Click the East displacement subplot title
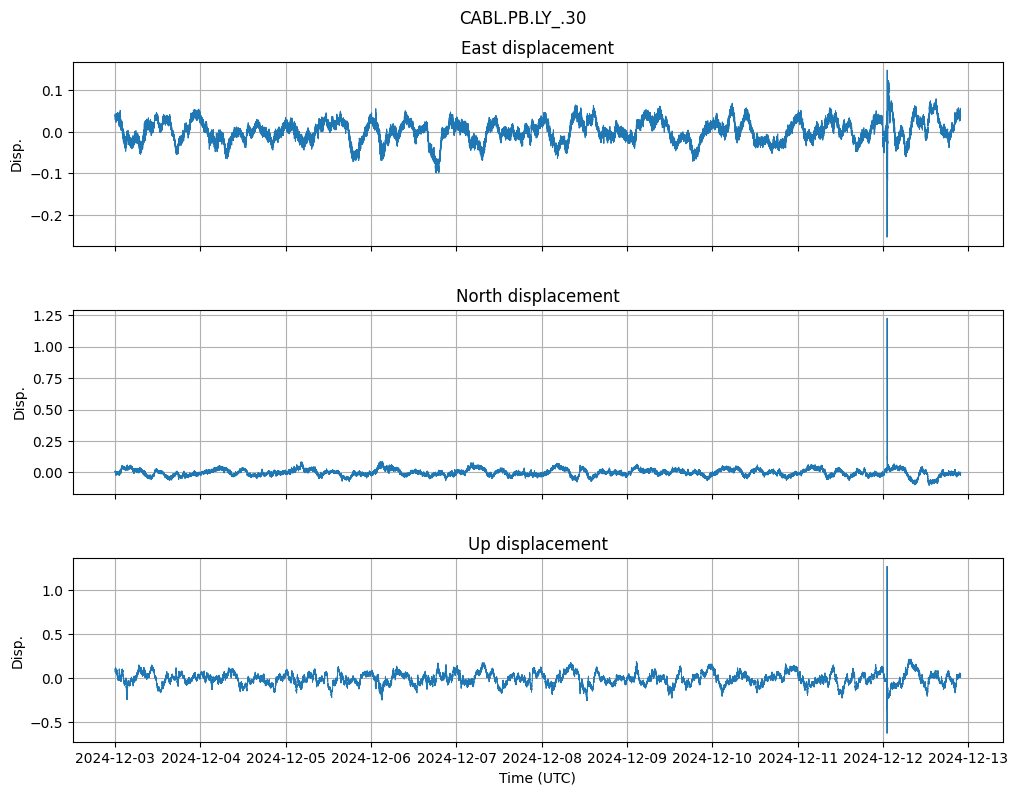1018x795 pixels. tap(537, 48)
